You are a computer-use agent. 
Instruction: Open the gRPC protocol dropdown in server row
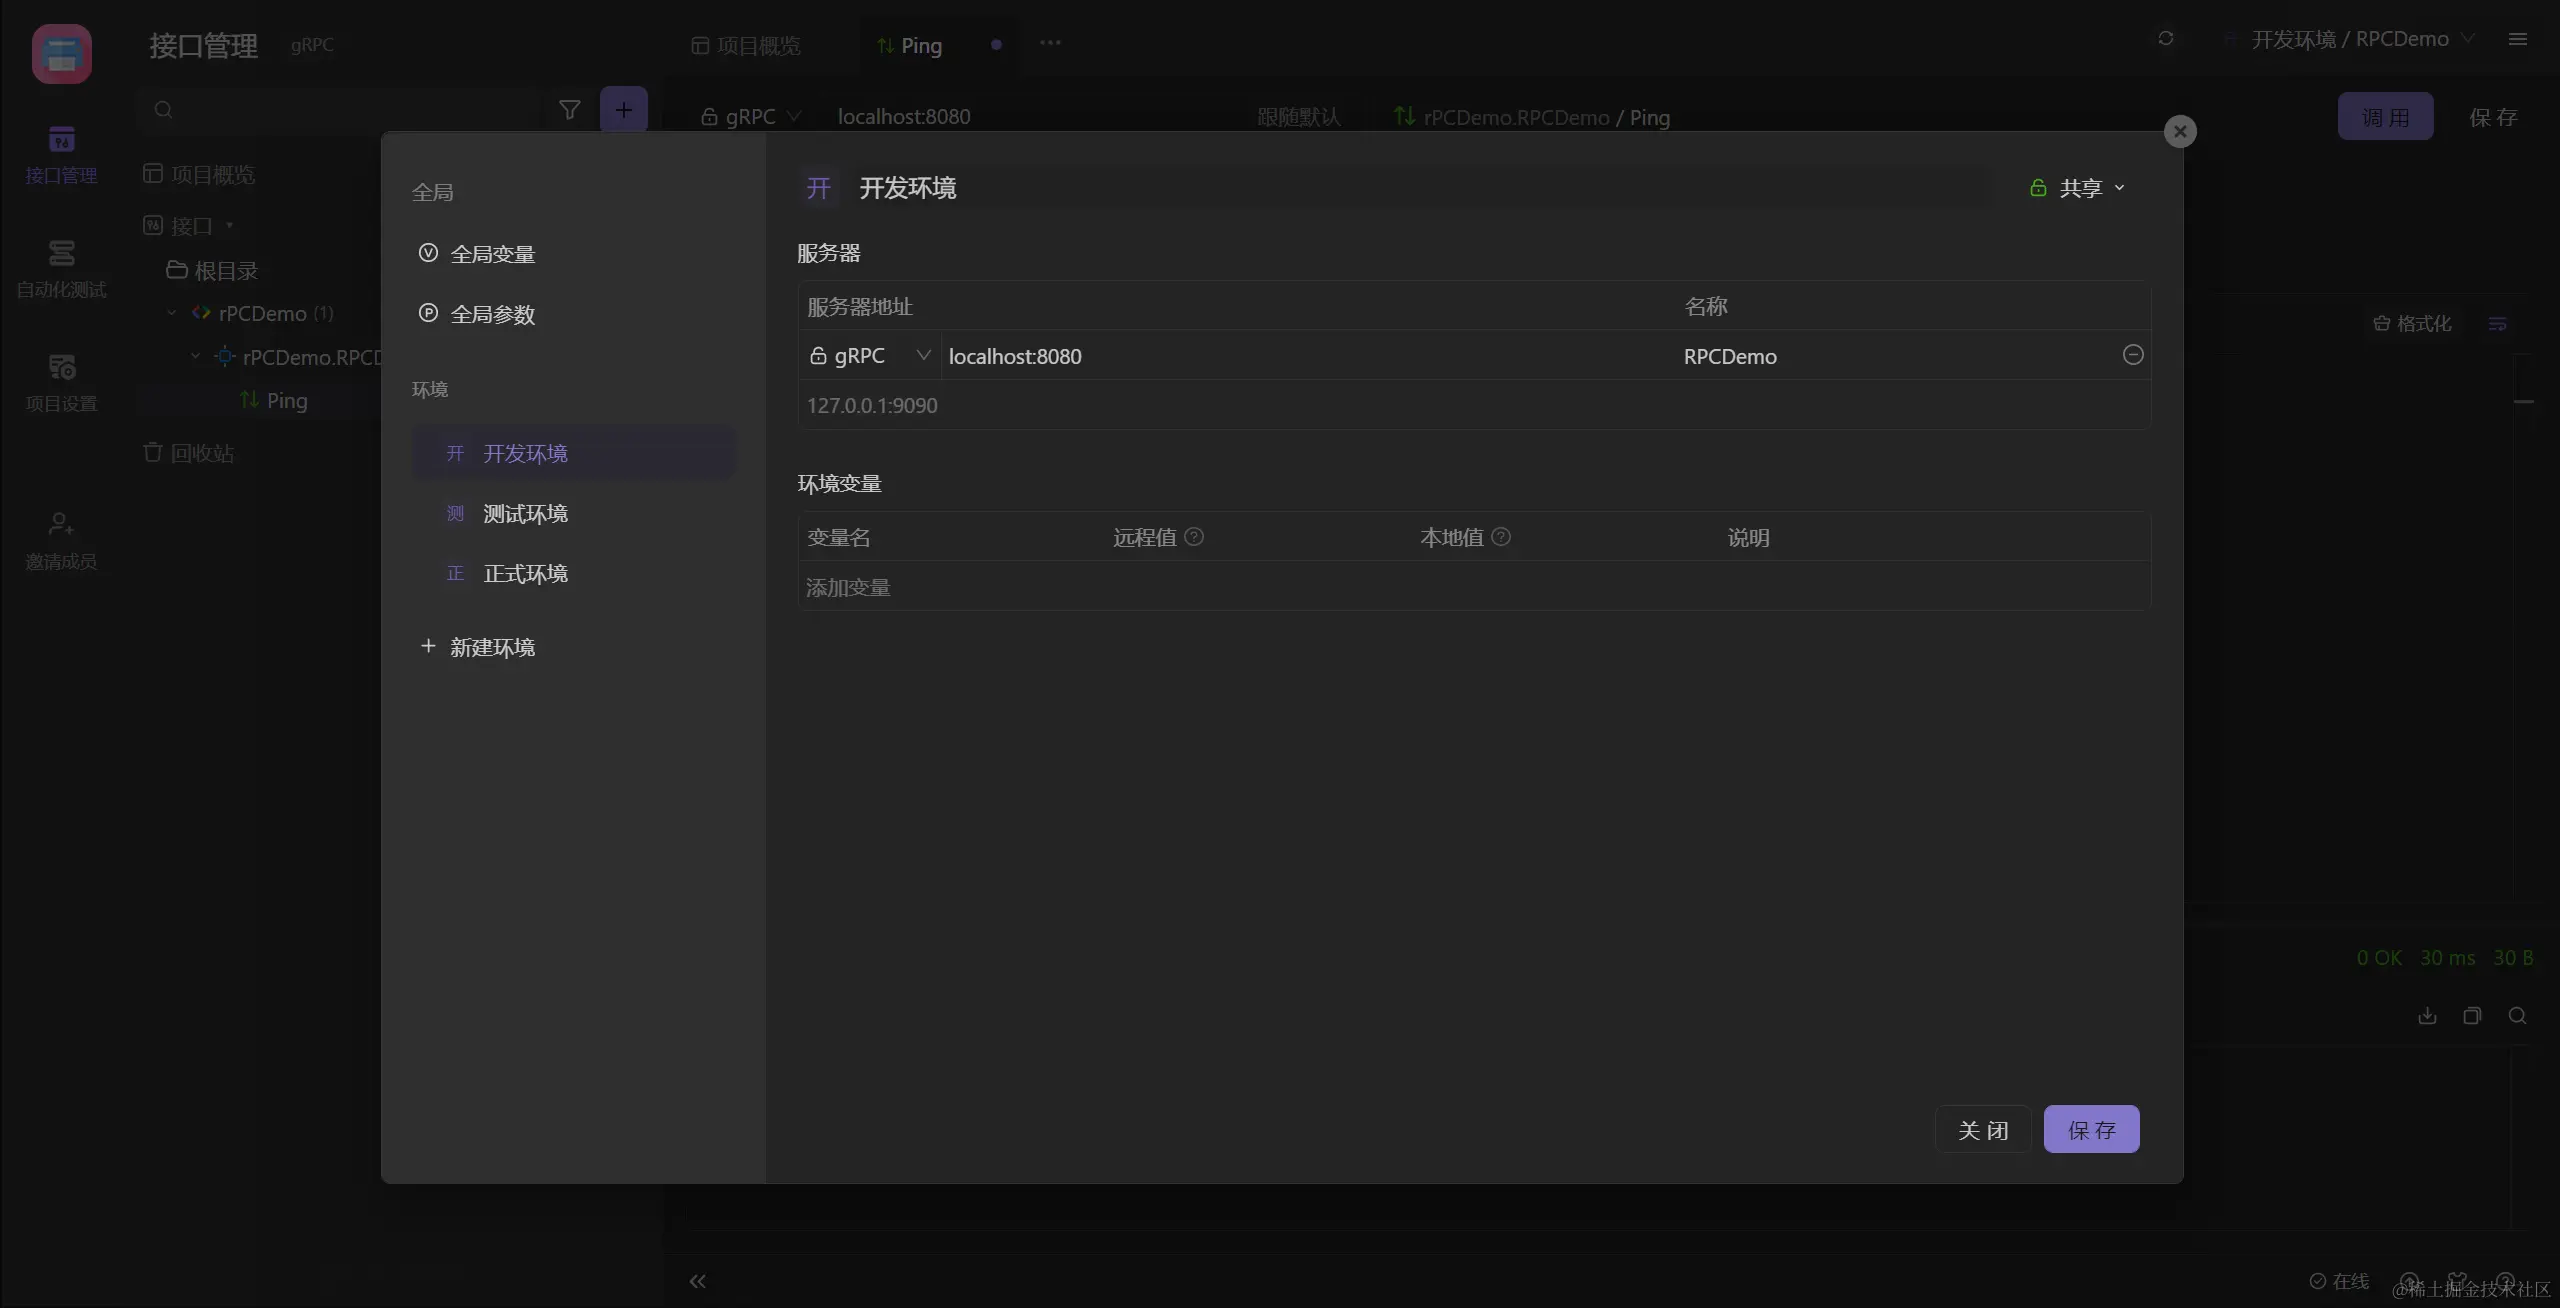[x=869, y=356]
